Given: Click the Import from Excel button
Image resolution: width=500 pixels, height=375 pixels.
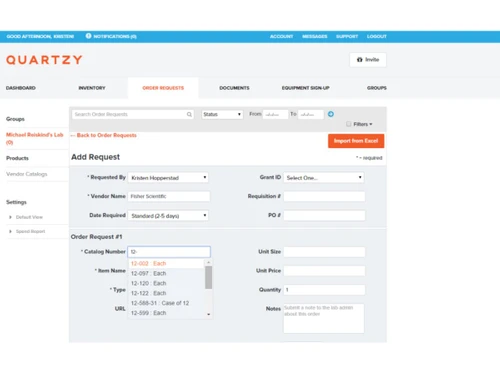Looking at the screenshot, I should tap(356, 141).
